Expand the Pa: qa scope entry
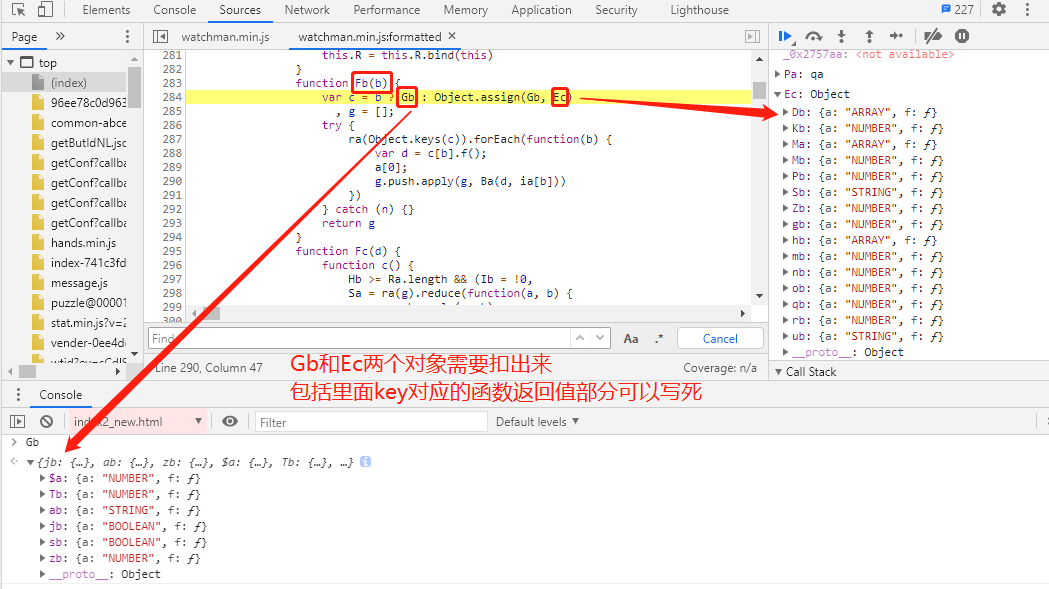 778,74
